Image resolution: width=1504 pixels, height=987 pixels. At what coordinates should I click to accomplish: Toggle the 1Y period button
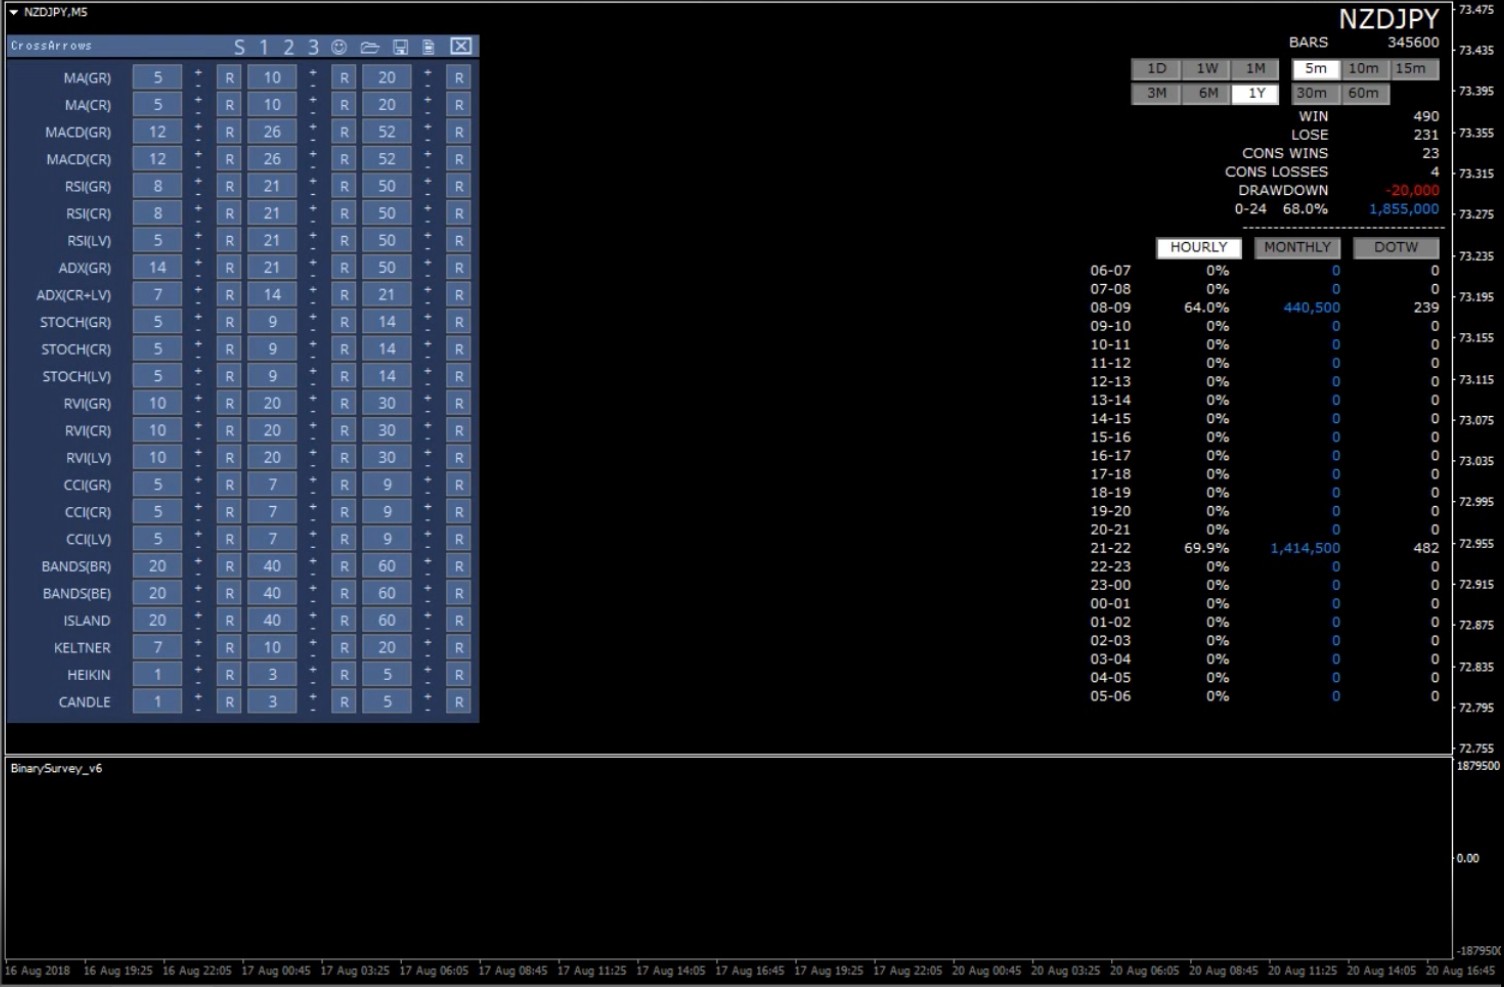(x=1256, y=93)
